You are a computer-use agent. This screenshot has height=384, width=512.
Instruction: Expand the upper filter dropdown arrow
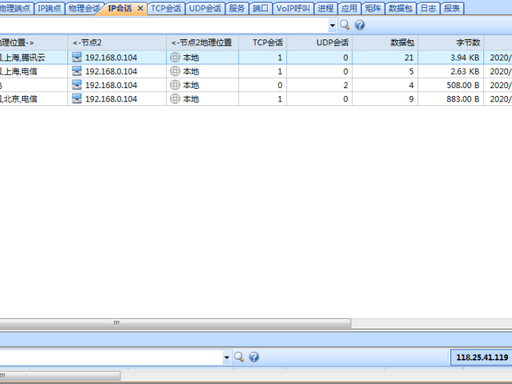332,25
